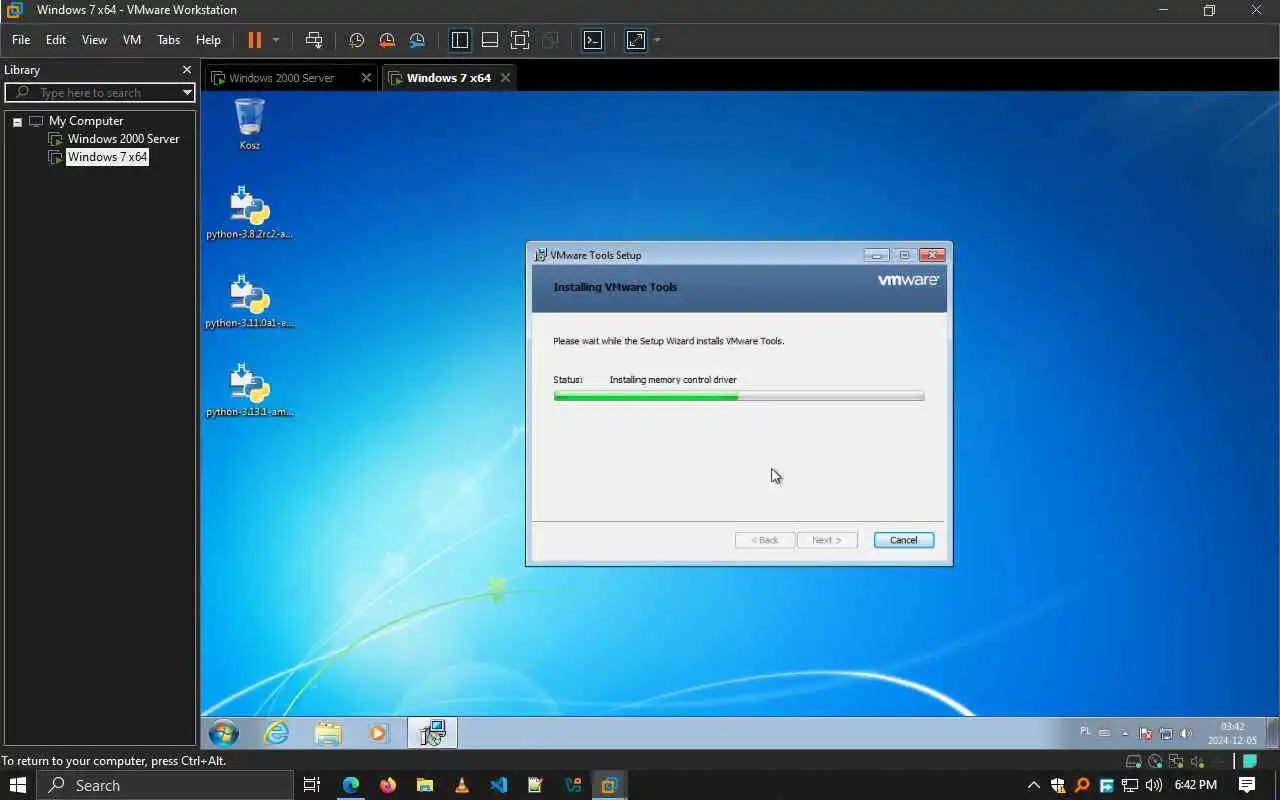Open Windows Media Player in guest taskbar
Viewport: 1280px width, 800px height.
point(378,733)
